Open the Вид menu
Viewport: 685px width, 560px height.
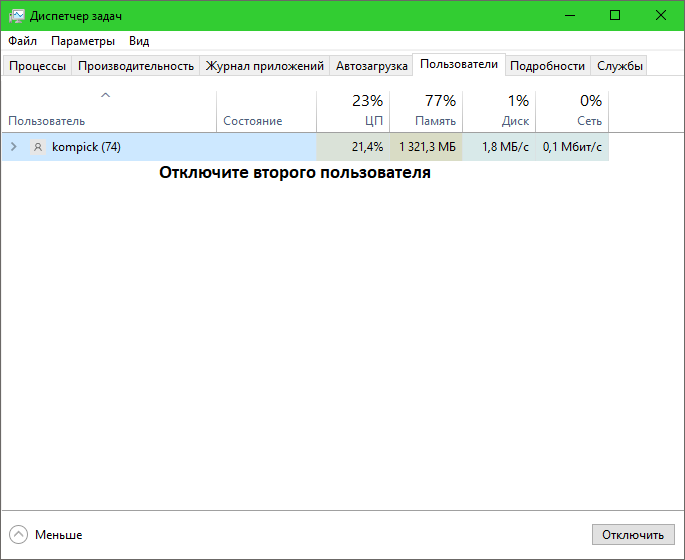pos(139,41)
